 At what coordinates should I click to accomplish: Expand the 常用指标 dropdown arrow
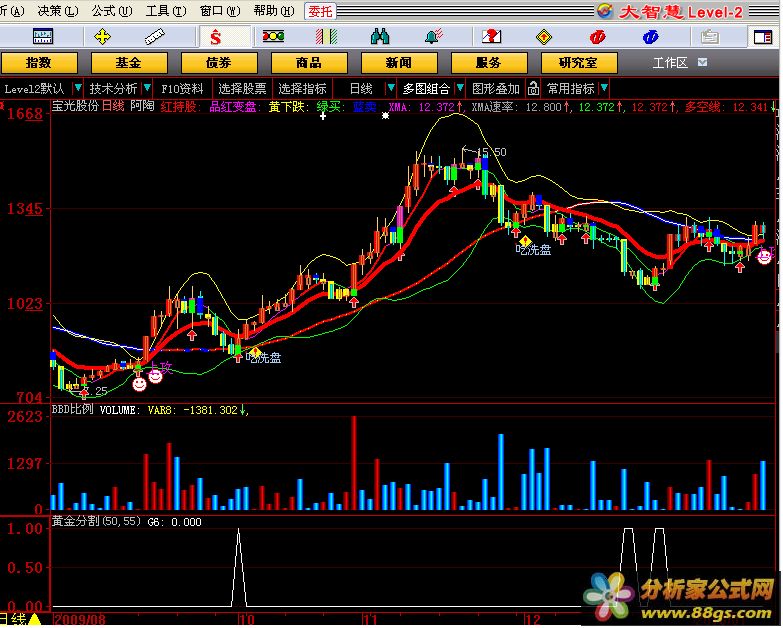(604, 88)
